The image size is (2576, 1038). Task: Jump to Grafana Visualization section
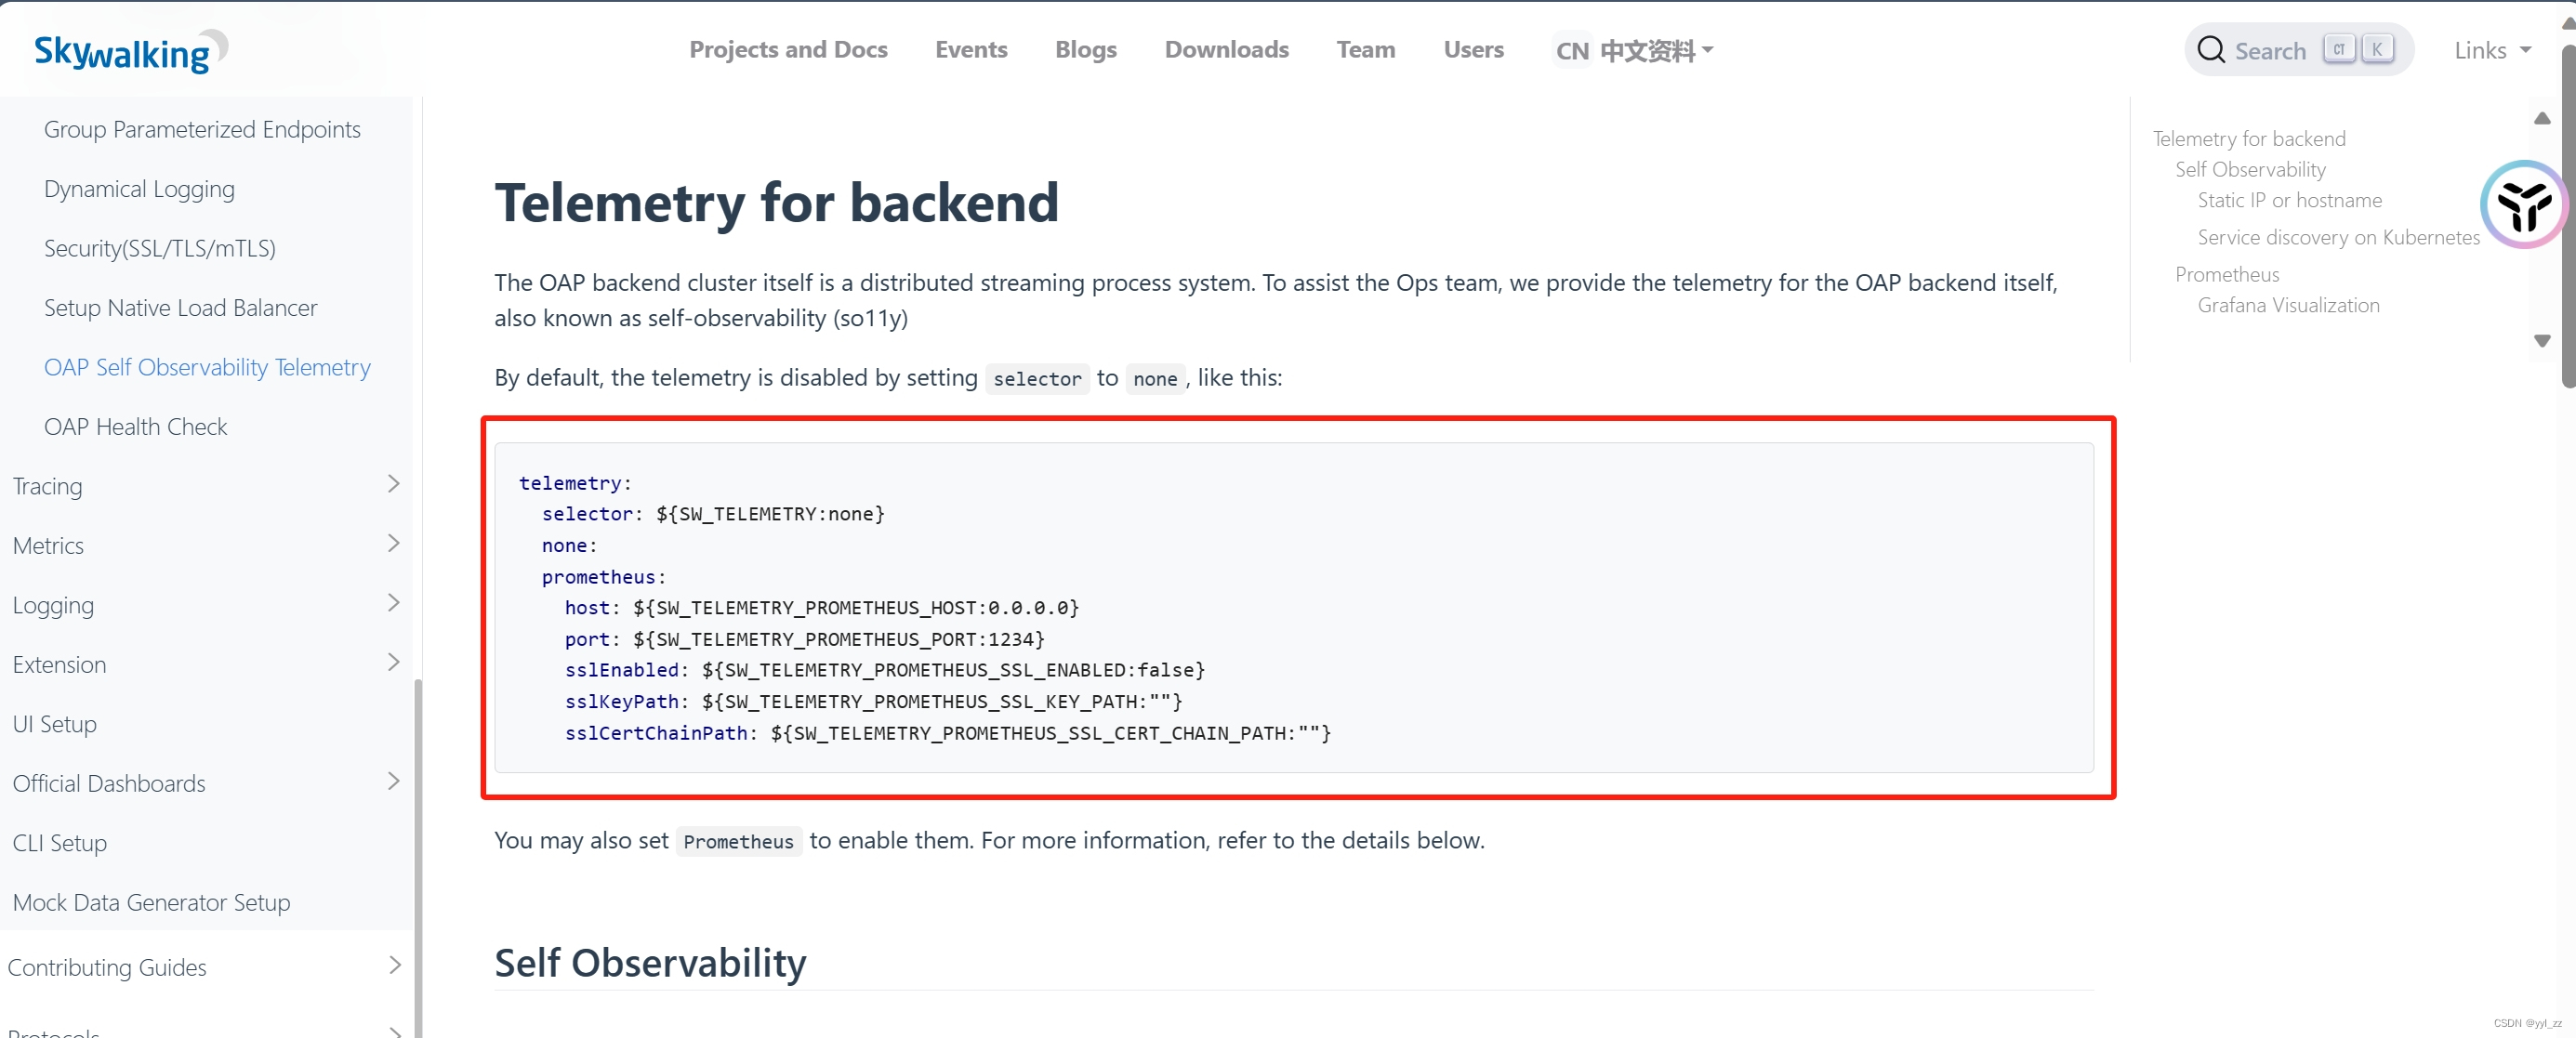point(2288,306)
